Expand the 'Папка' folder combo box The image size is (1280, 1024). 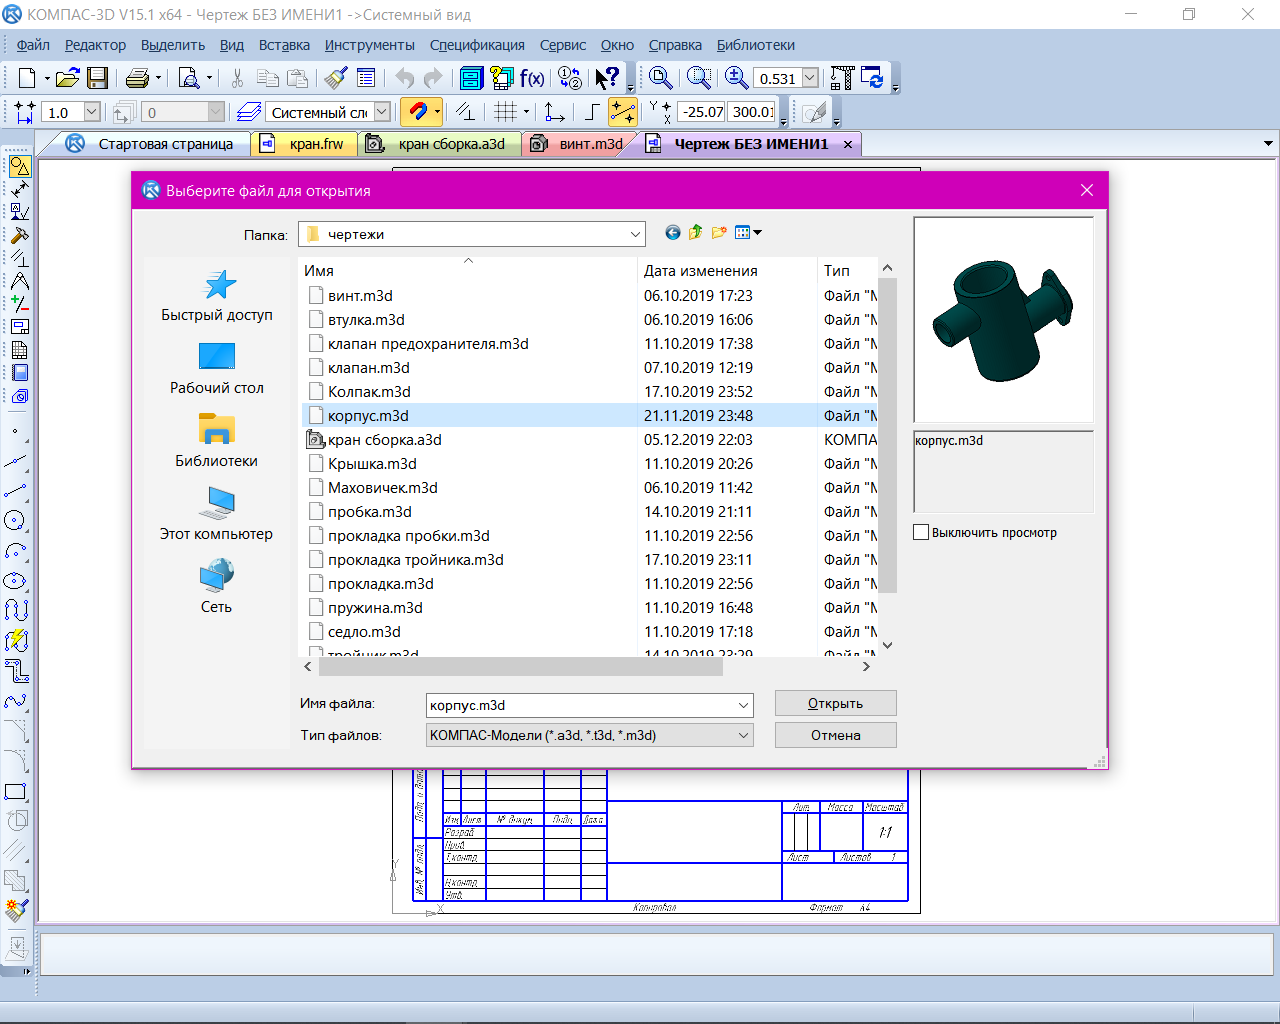click(x=635, y=234)
